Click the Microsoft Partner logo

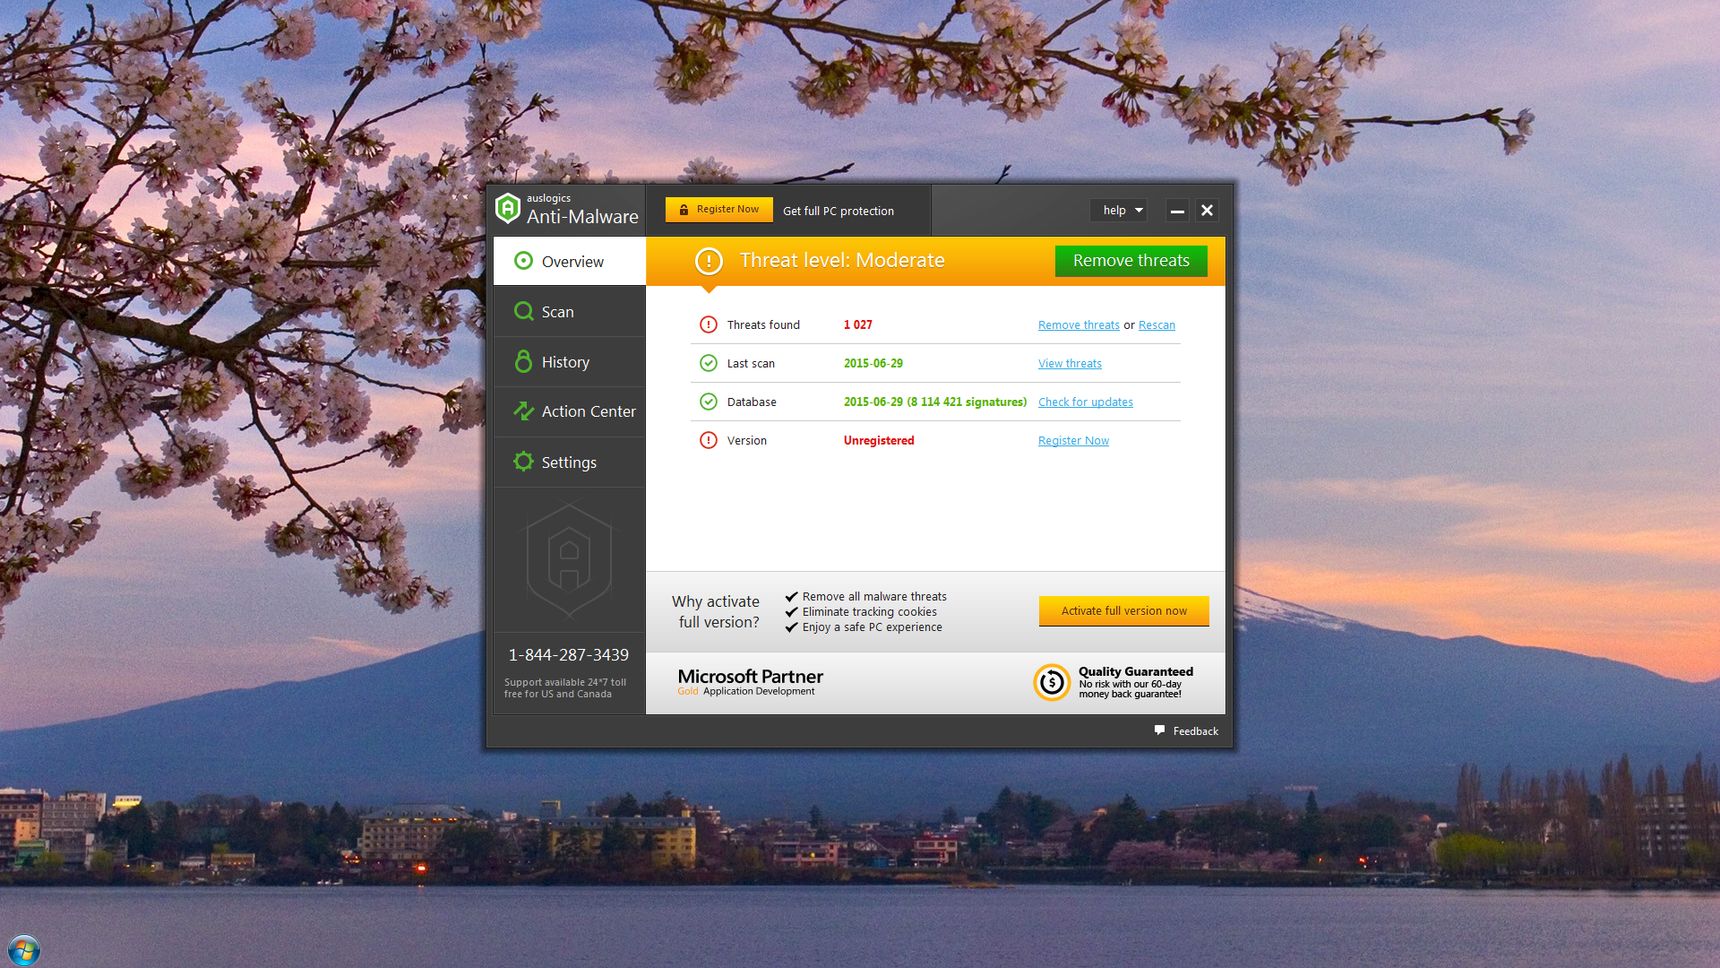751,682
